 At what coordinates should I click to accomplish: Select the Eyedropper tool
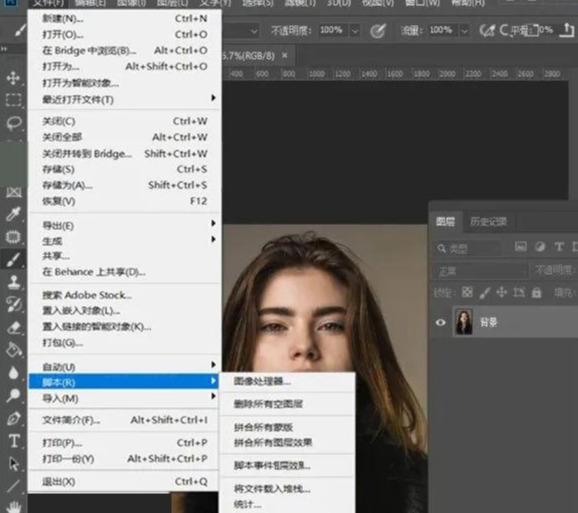(13, 214)
